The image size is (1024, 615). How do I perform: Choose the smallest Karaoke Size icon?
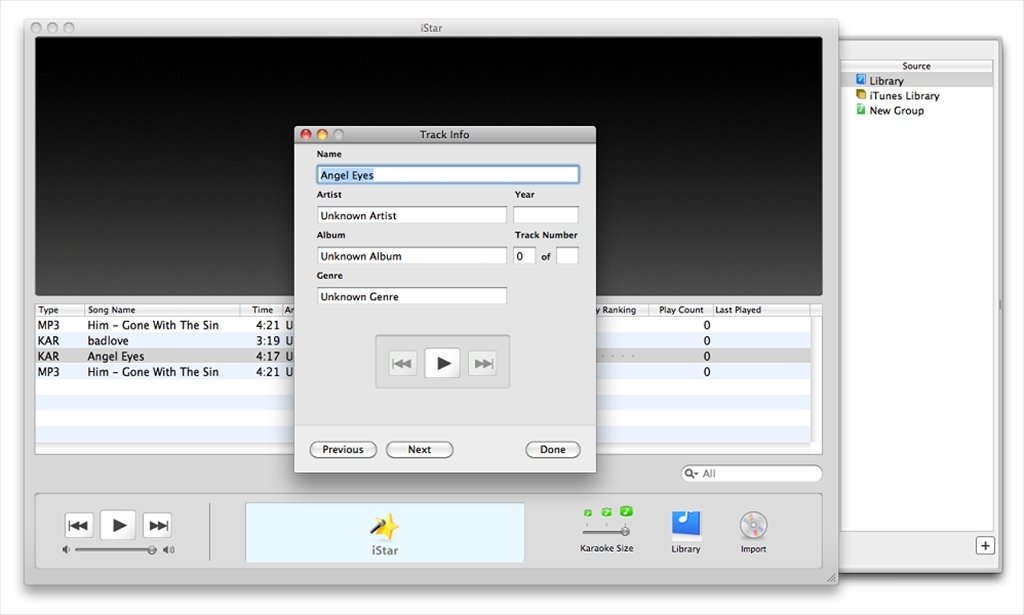(x=587, y=513)
